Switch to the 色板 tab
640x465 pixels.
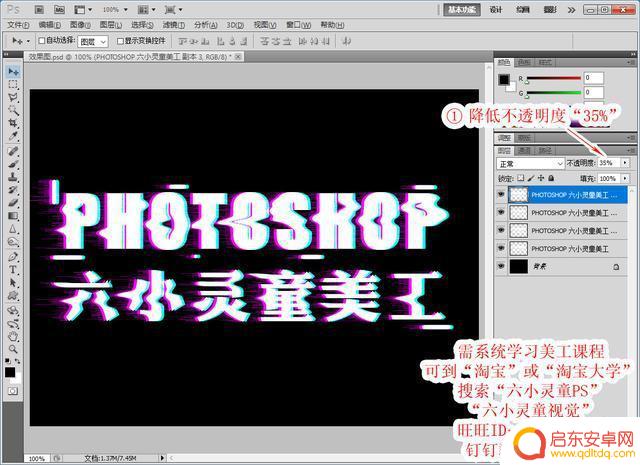524,62
